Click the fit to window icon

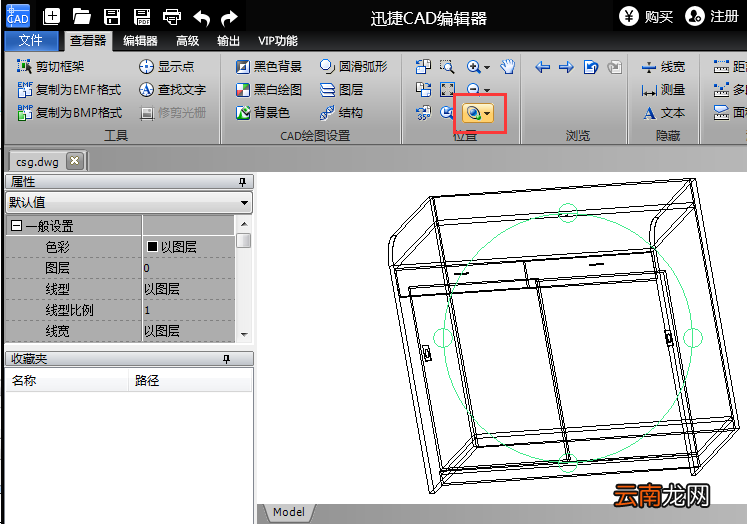tap(447, 90)
